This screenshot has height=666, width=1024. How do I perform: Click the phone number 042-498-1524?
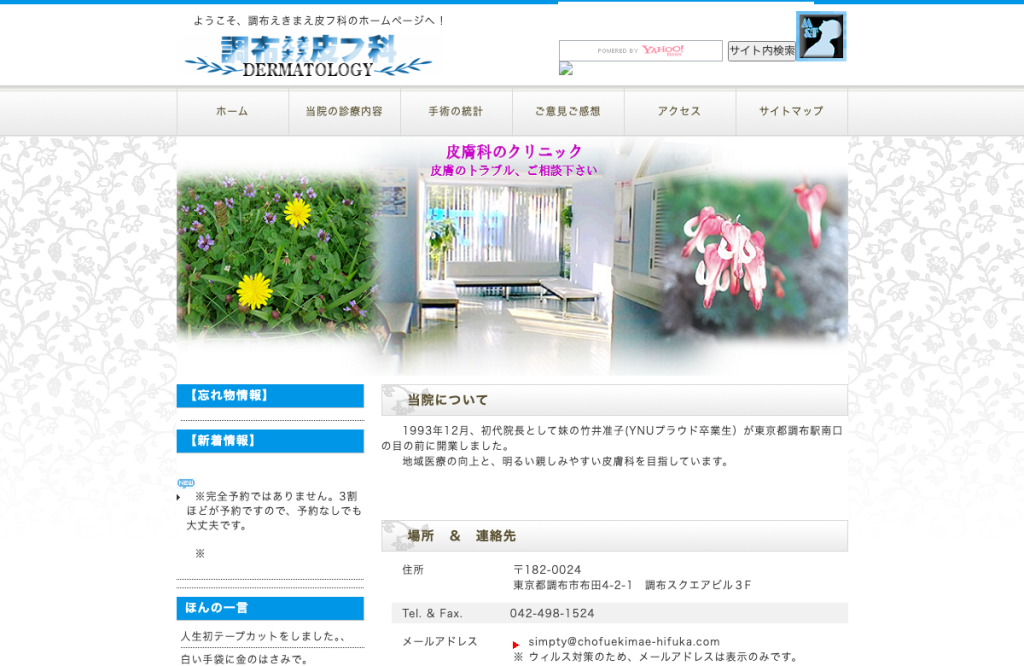(x=552, y=614)
